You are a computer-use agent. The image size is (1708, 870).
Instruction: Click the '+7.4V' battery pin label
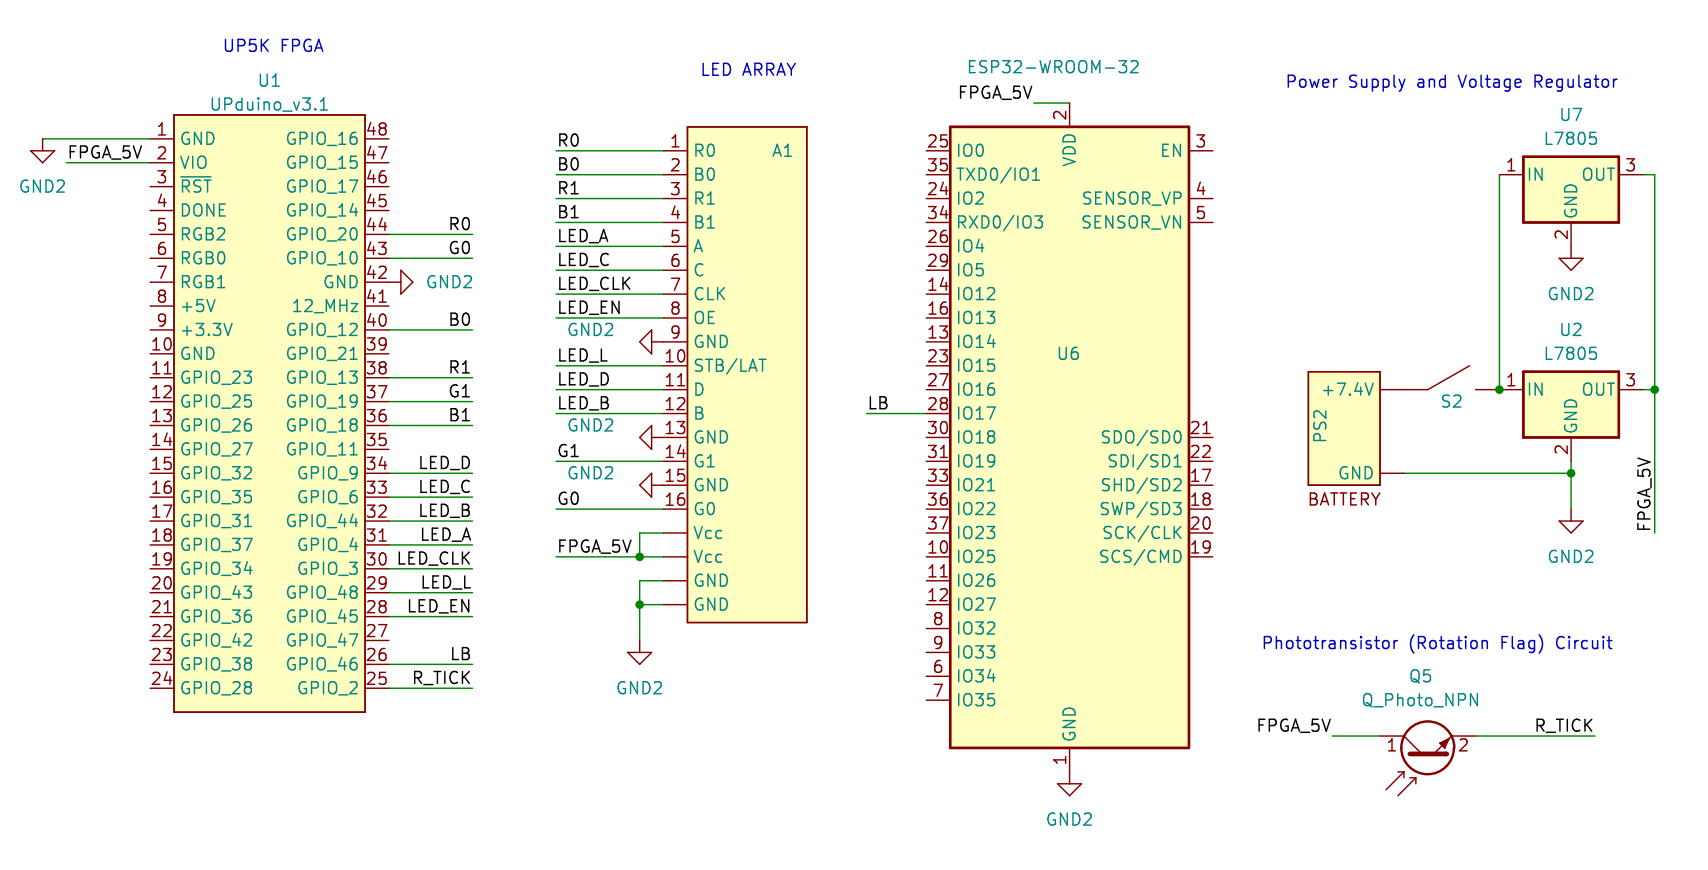click(x=1348, y=390)
